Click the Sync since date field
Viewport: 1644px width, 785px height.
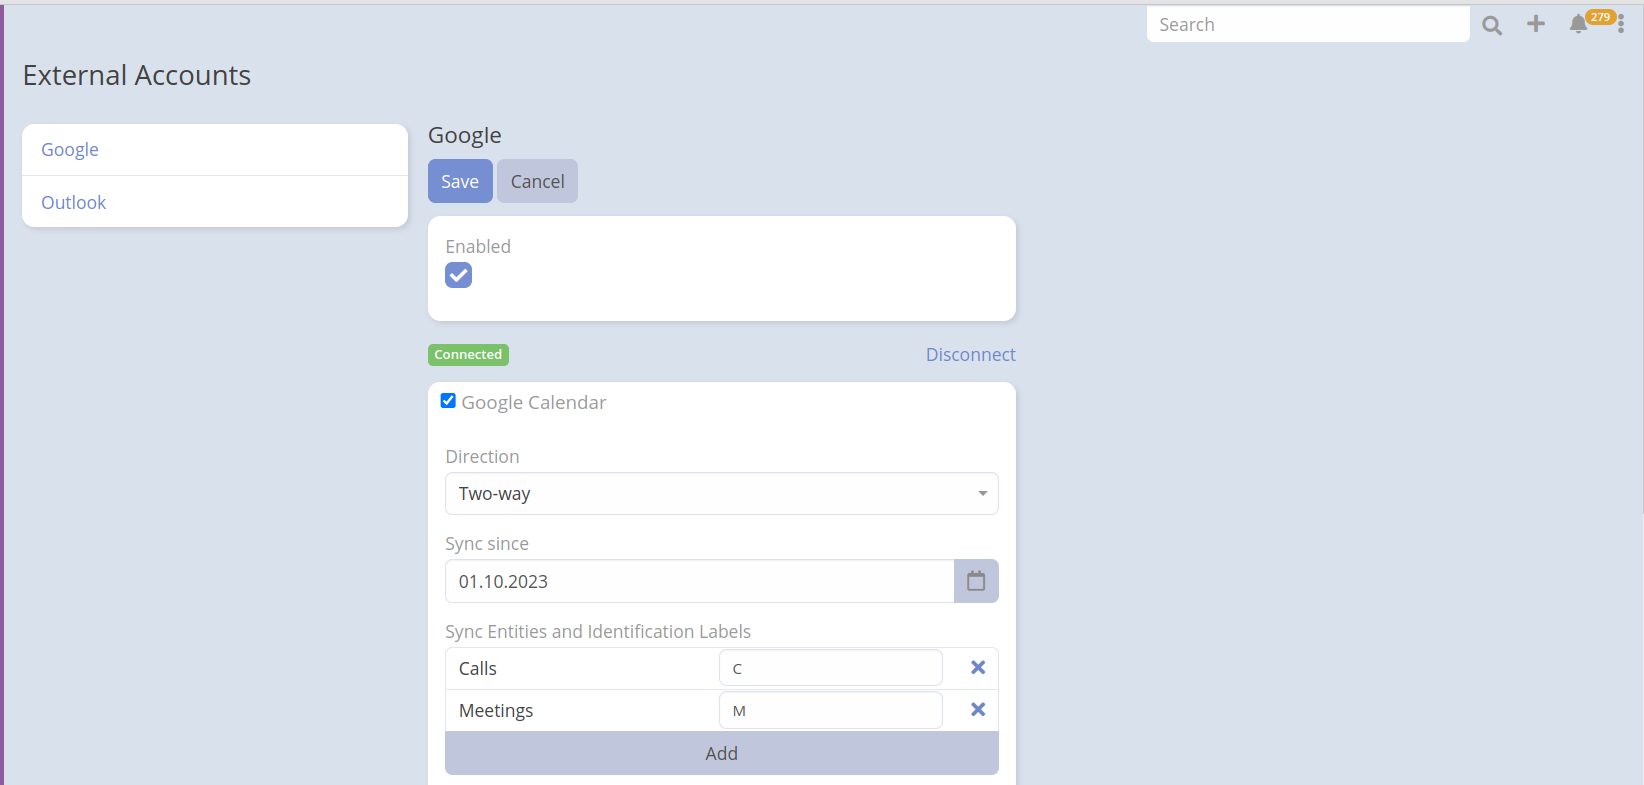tap(699, 582)
